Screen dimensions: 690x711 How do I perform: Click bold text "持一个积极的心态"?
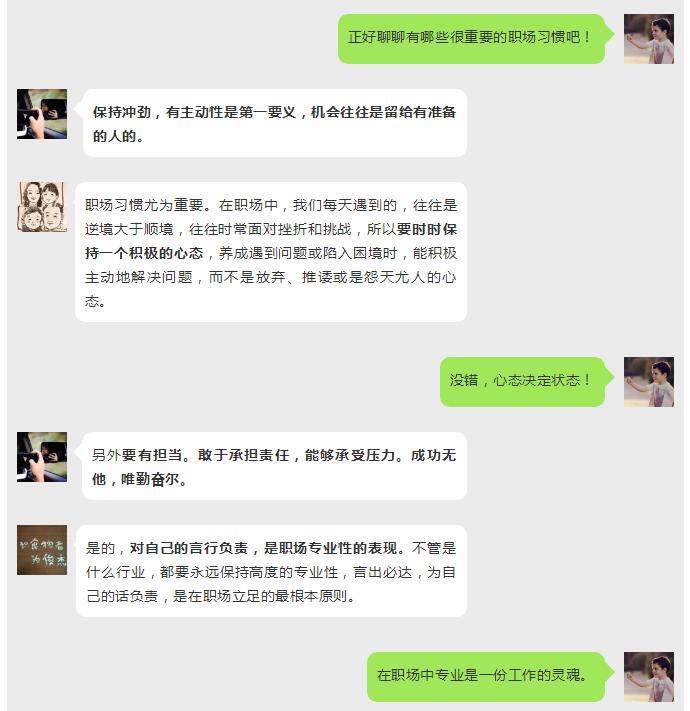click(144, 253)
